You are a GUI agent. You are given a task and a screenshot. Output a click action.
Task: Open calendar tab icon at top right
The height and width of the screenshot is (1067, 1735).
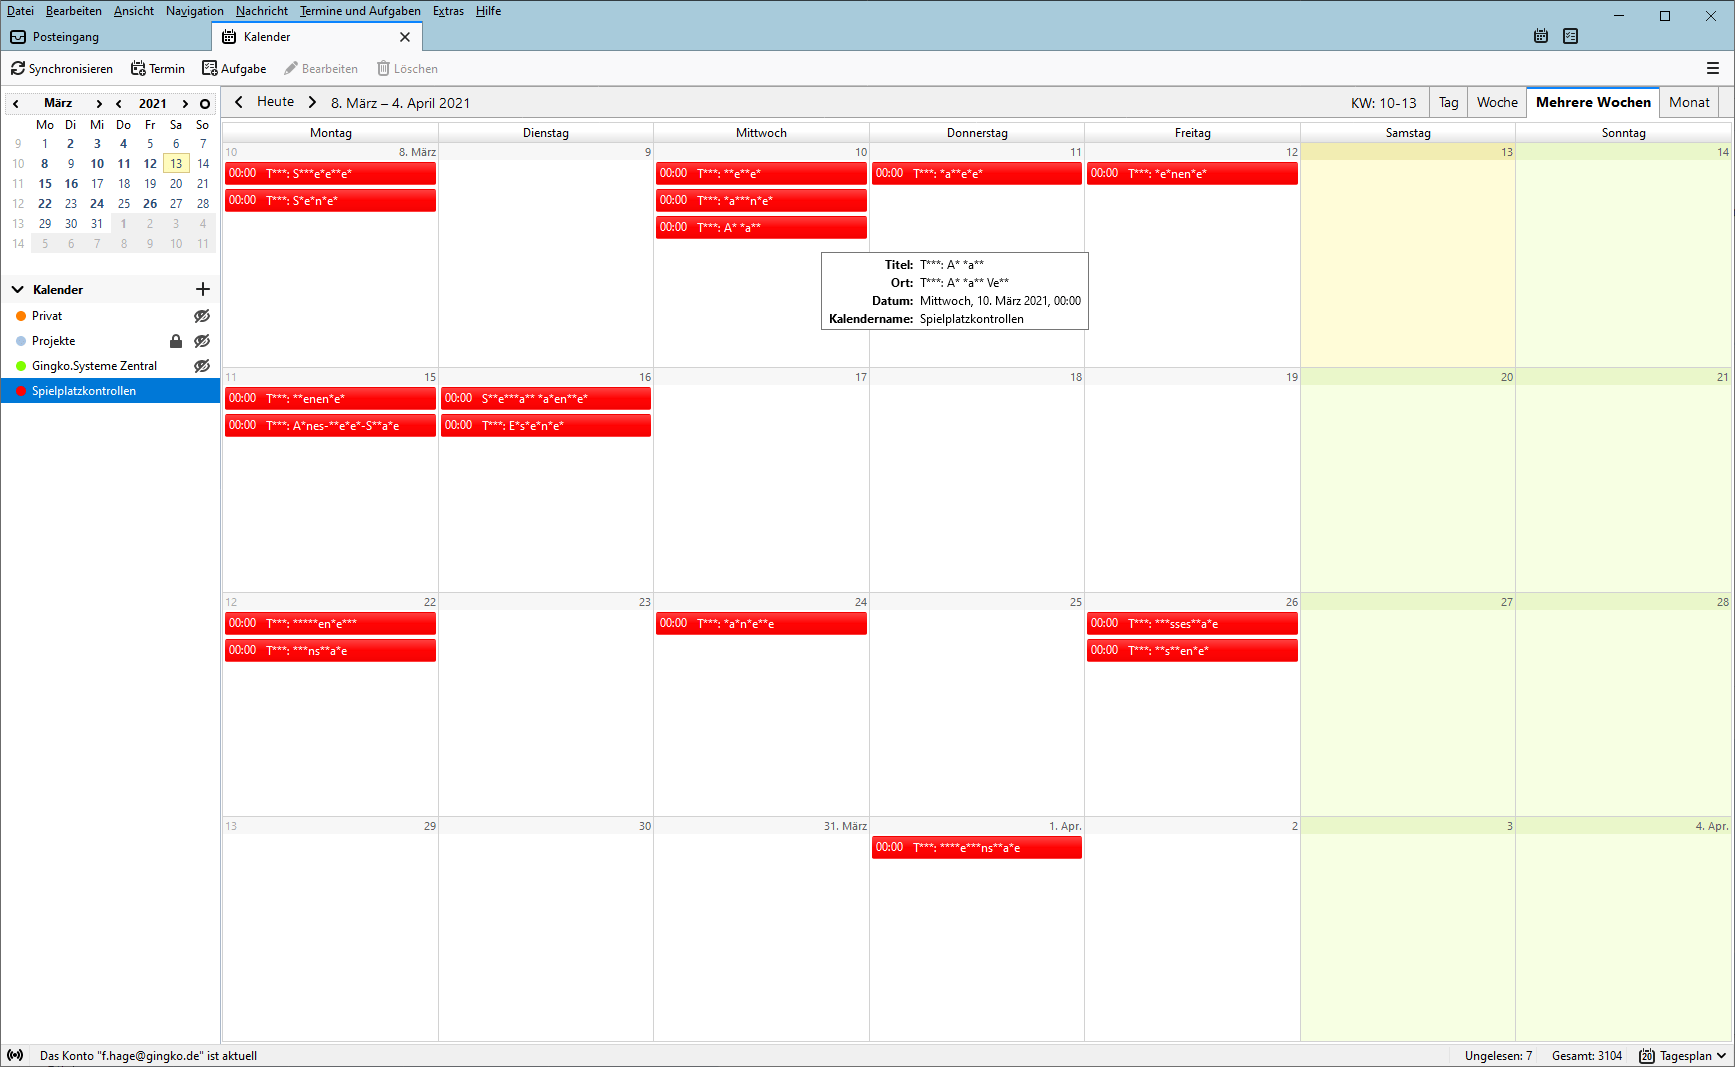click(x=1541, y=37)
